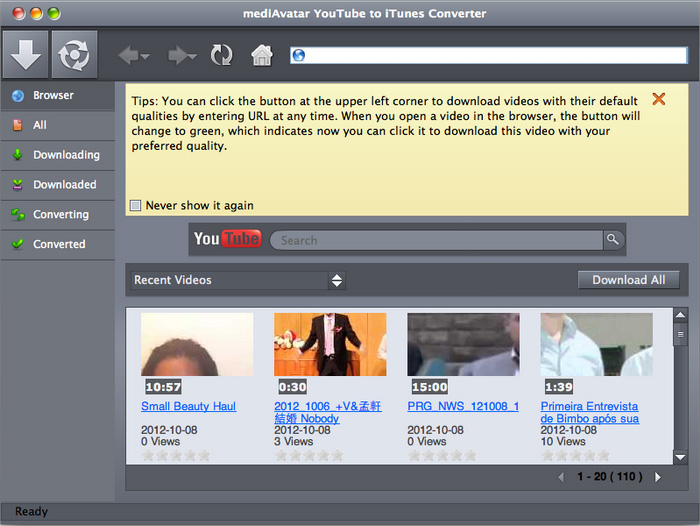700x526 pixels.
Task: Click the YouTube Search field
Action: coord(437,240)
